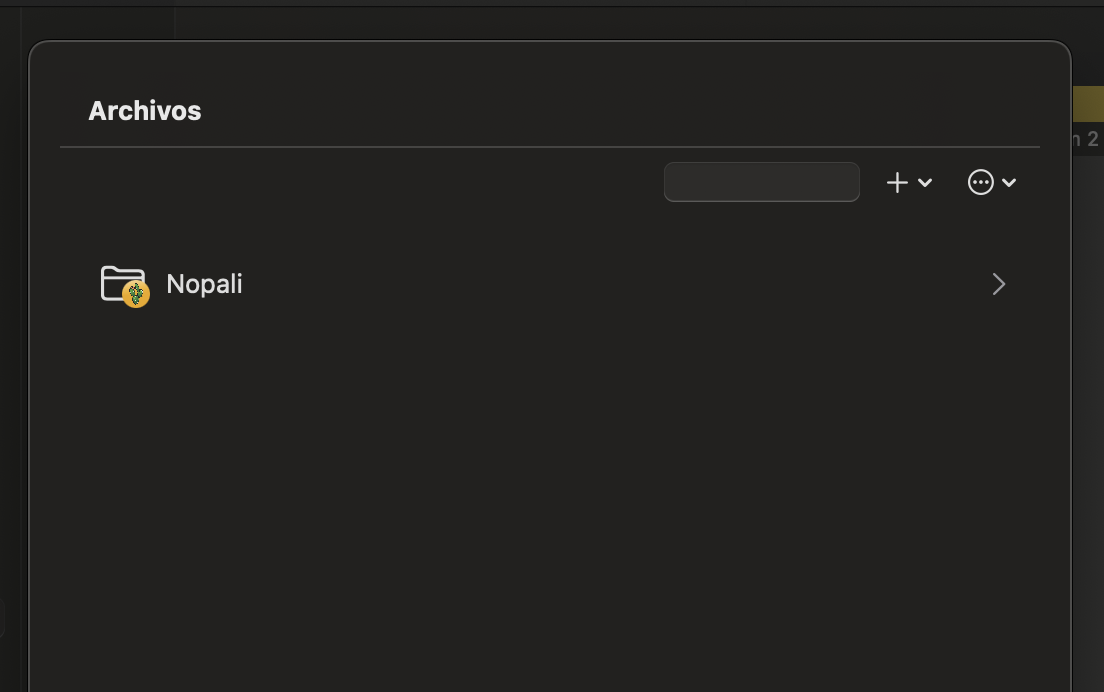Image resolution: width=1104 pixels, height=692 pixels.
Task: Expand the dropdown arrow beside the plus
Action: [925, 183]
